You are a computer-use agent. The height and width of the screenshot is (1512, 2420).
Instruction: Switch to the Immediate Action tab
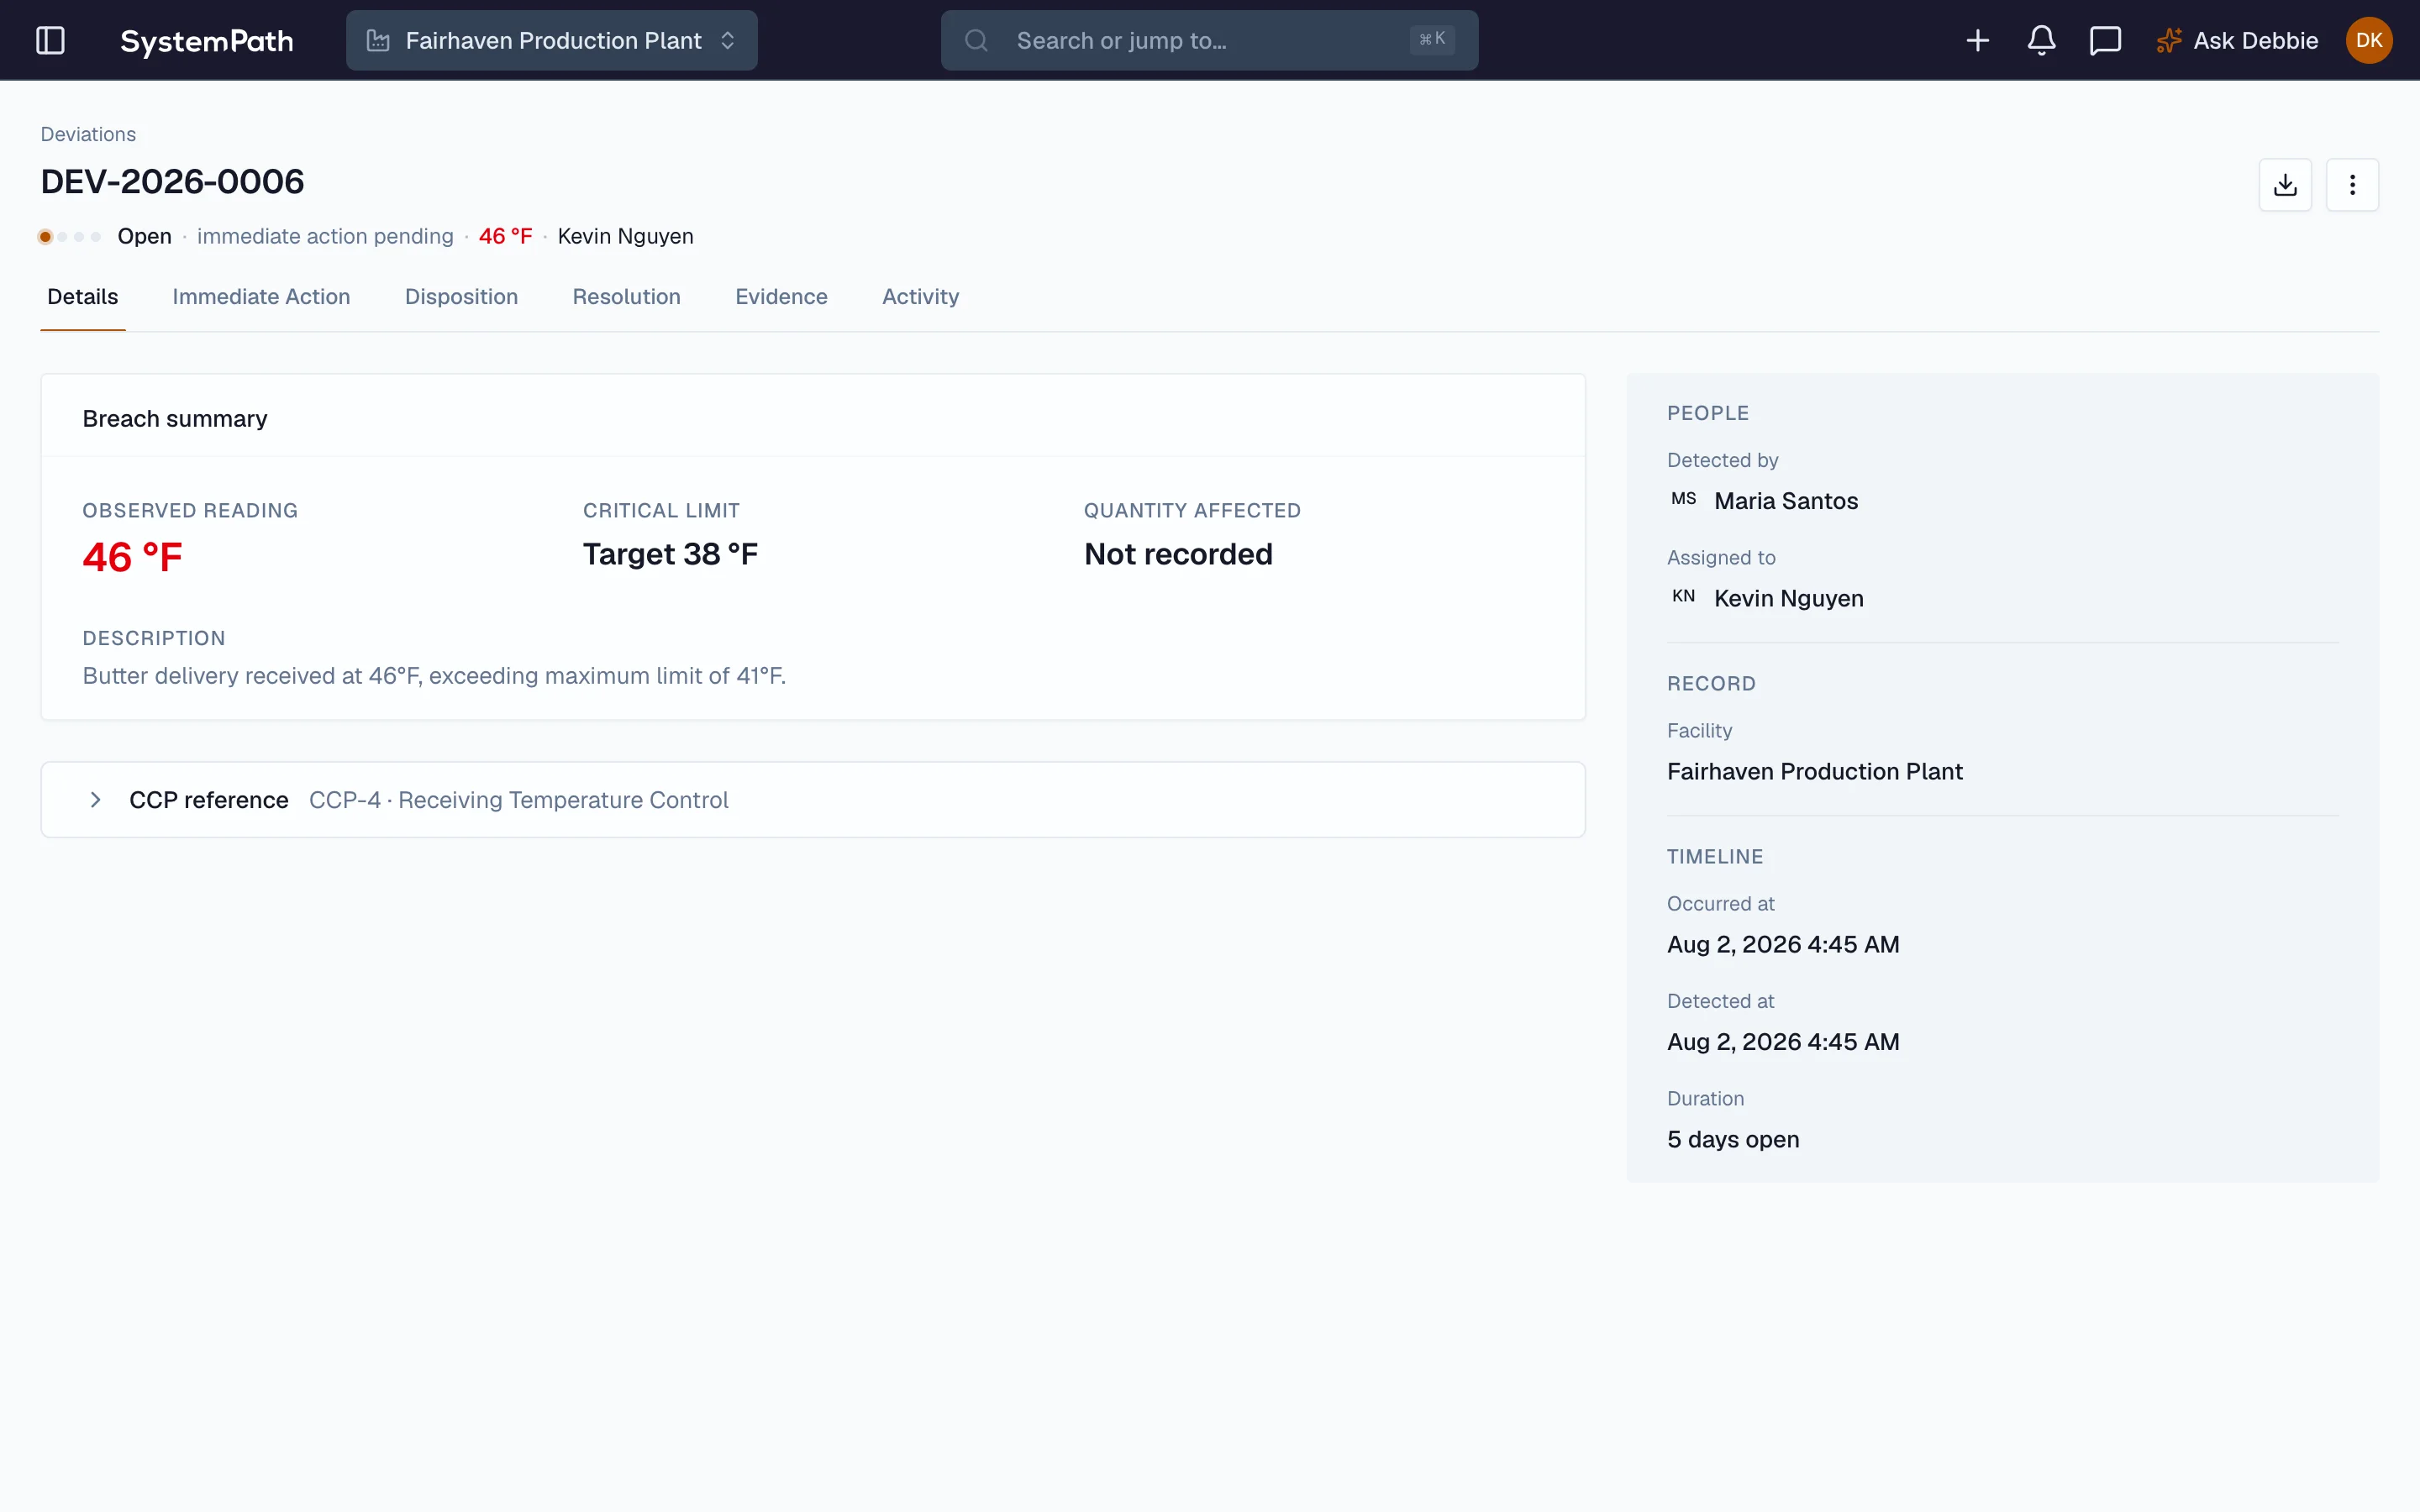[261, 297]
